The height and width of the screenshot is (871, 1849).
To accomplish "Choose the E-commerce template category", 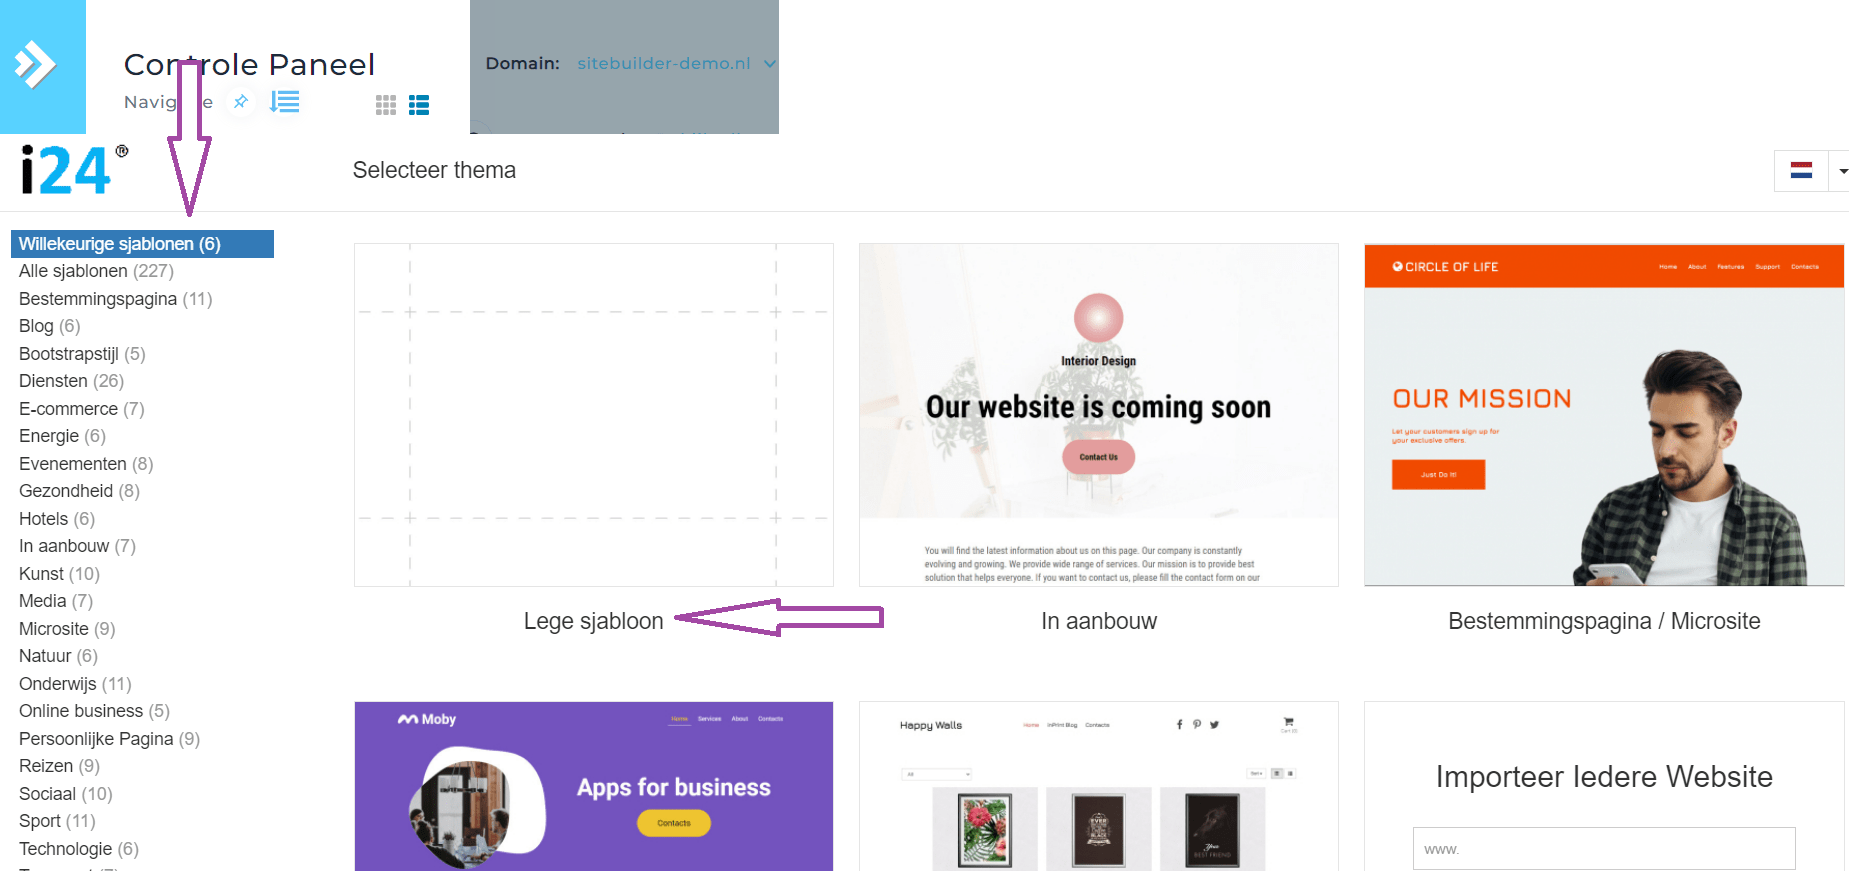I will (x=82, y=409).
